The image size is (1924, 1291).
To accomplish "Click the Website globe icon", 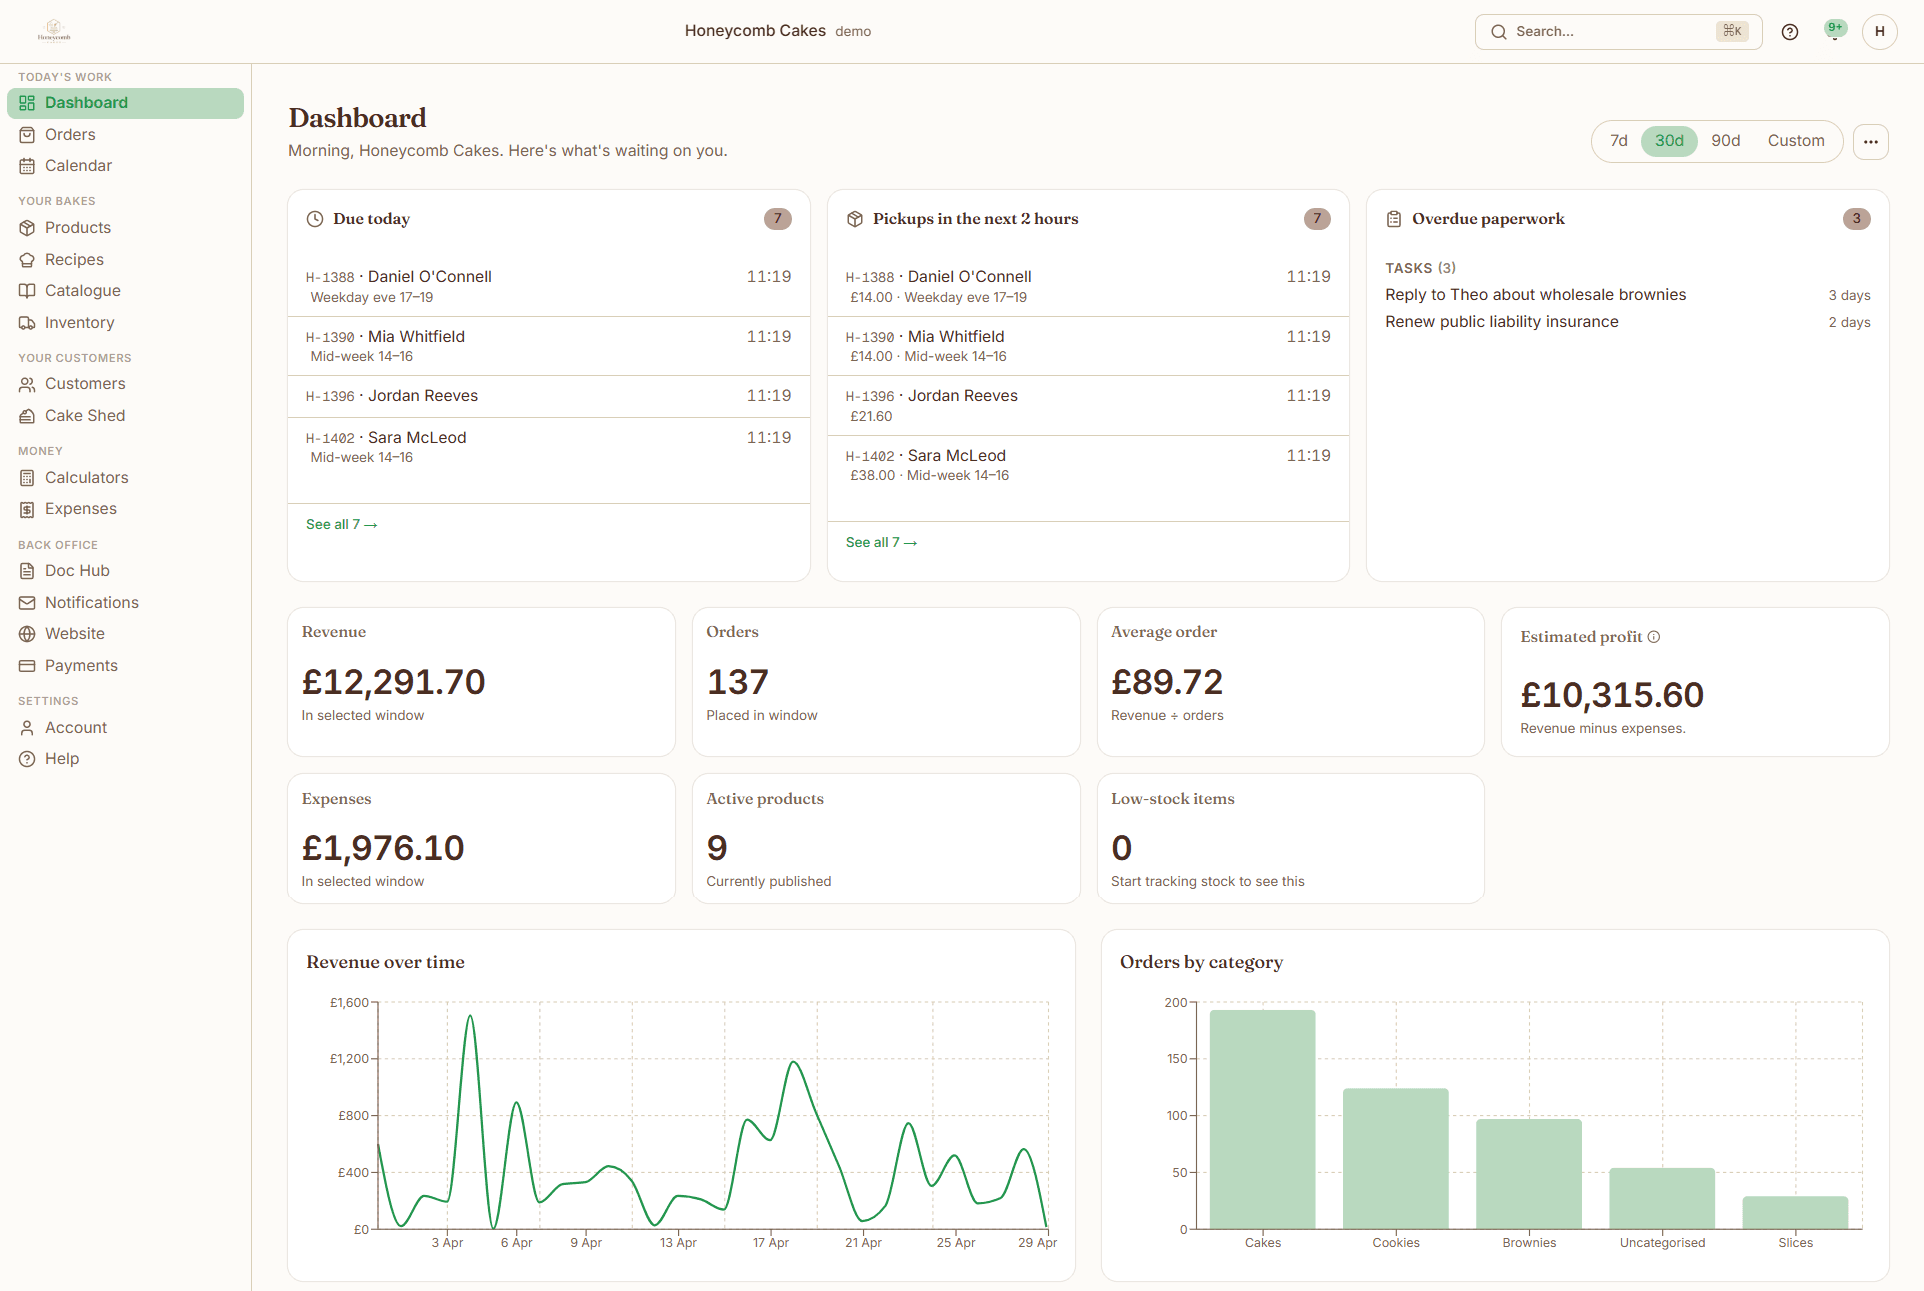I will (x=27, y=634).
